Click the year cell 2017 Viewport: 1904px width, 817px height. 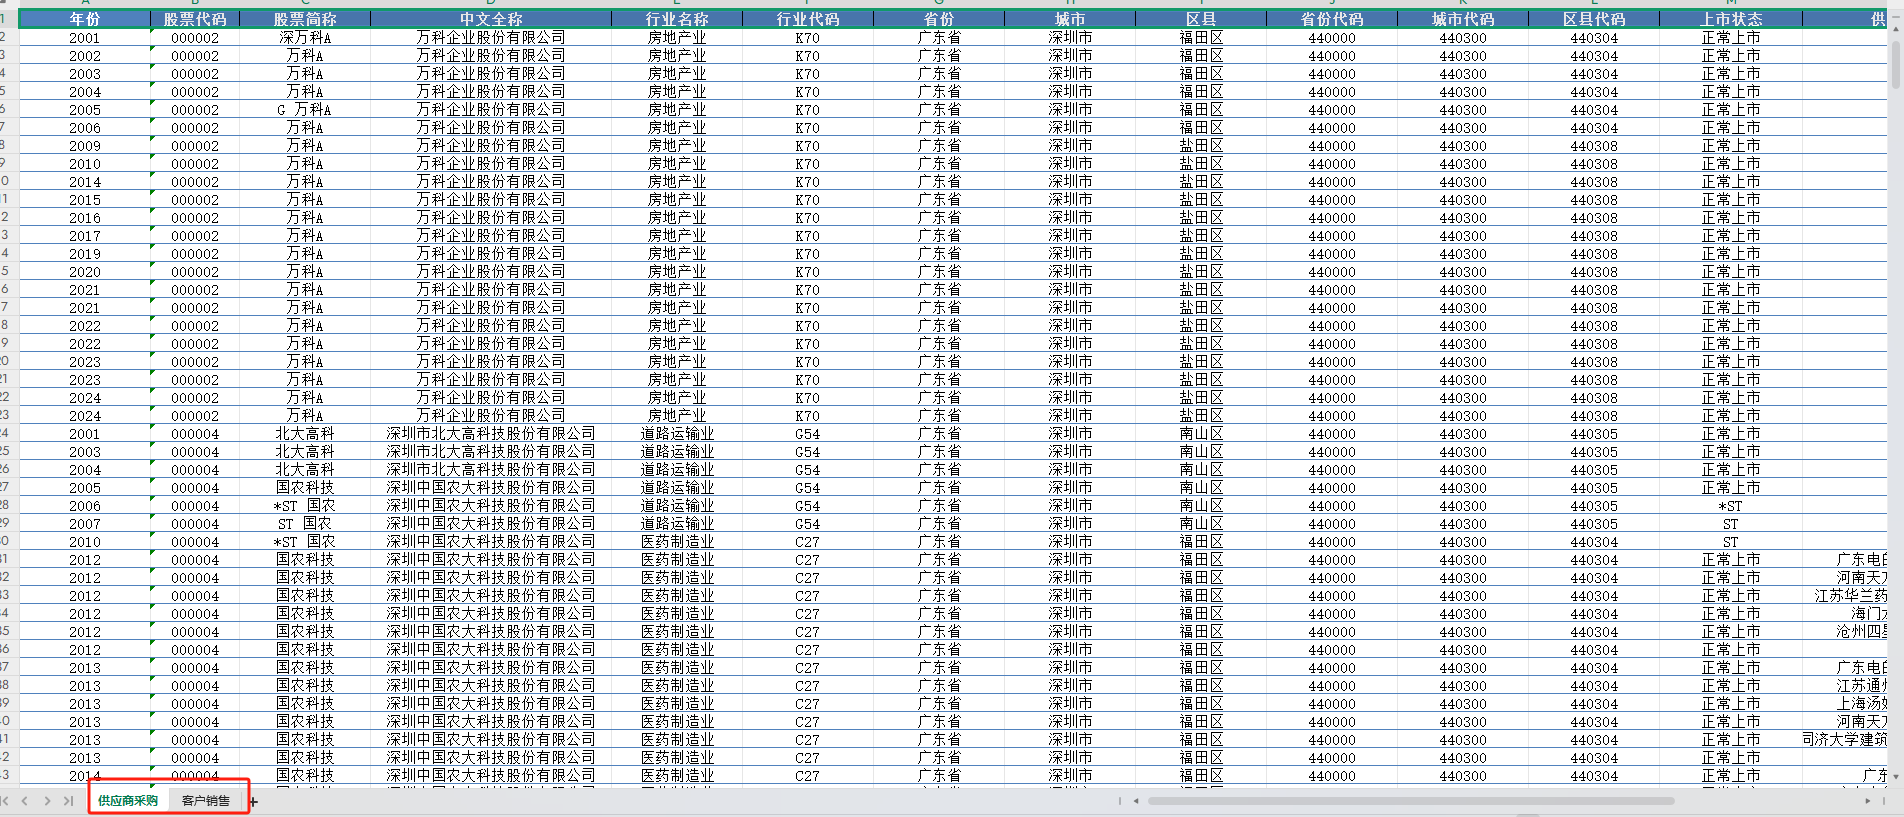click(x=84, y=236)
